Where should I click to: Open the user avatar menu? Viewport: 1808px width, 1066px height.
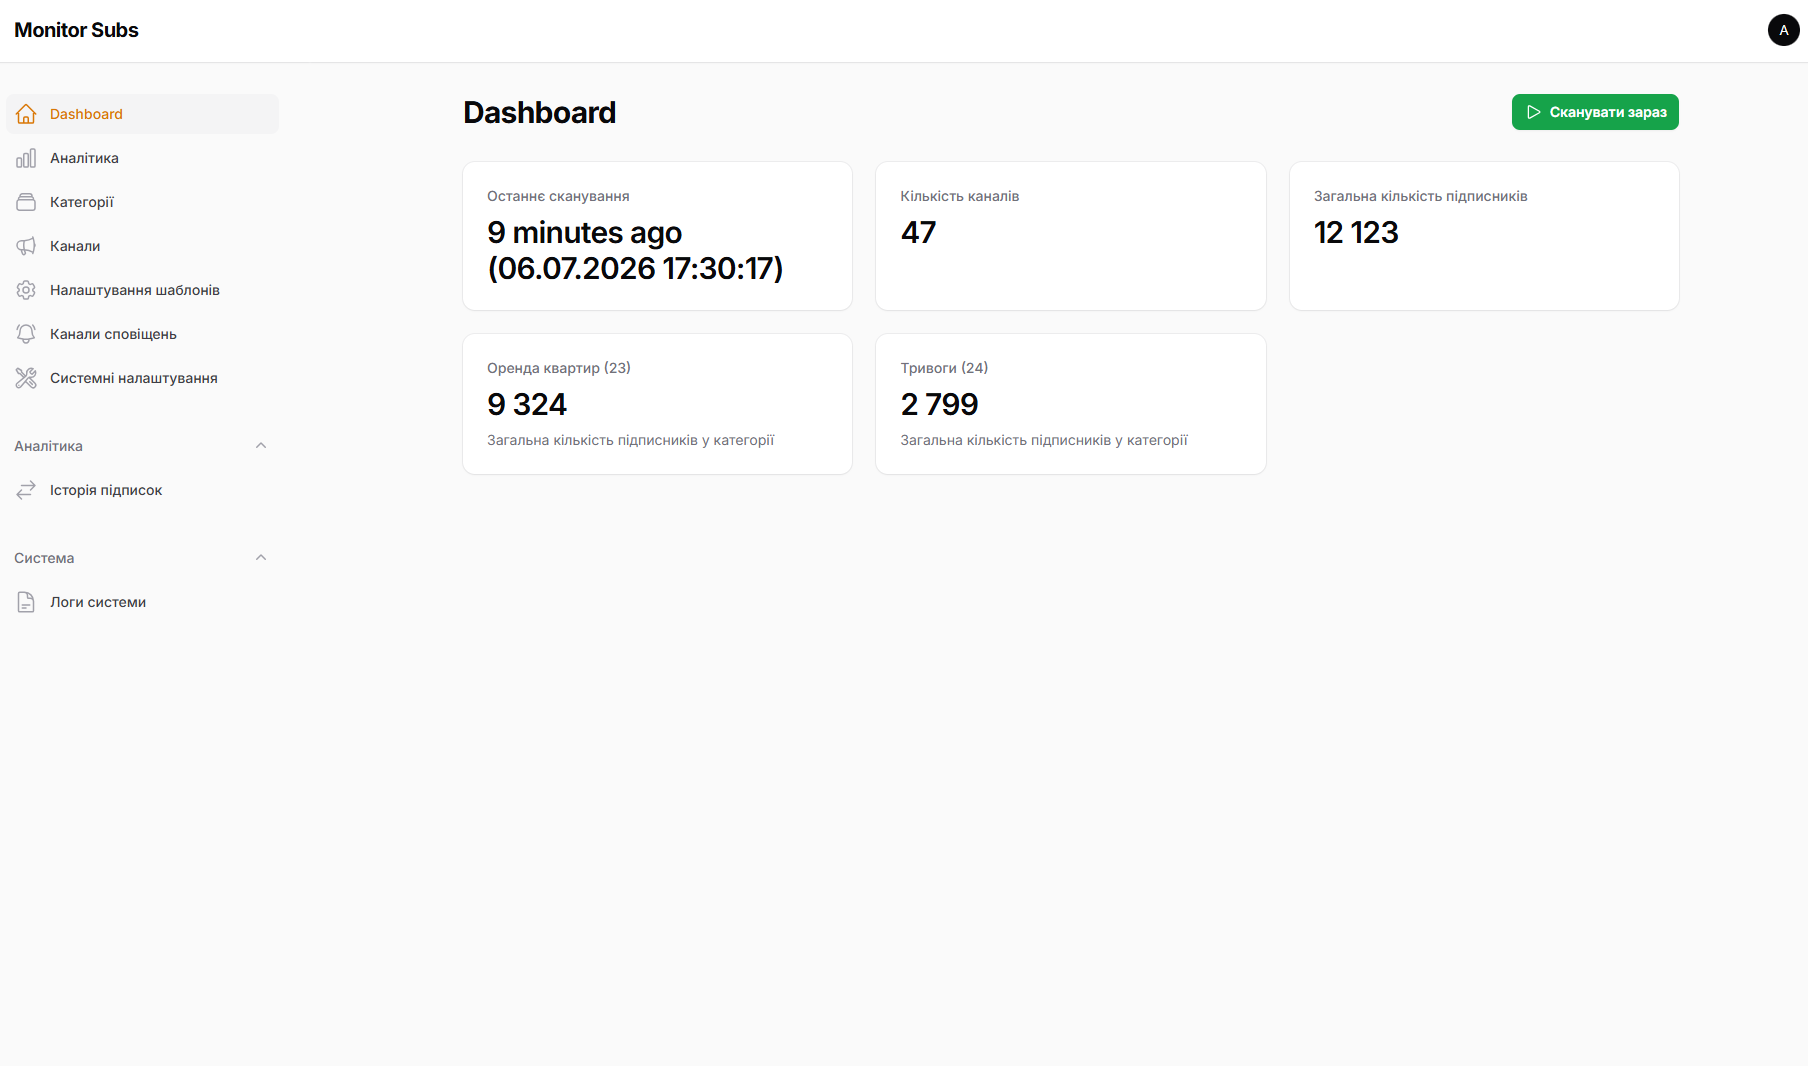1783,30
